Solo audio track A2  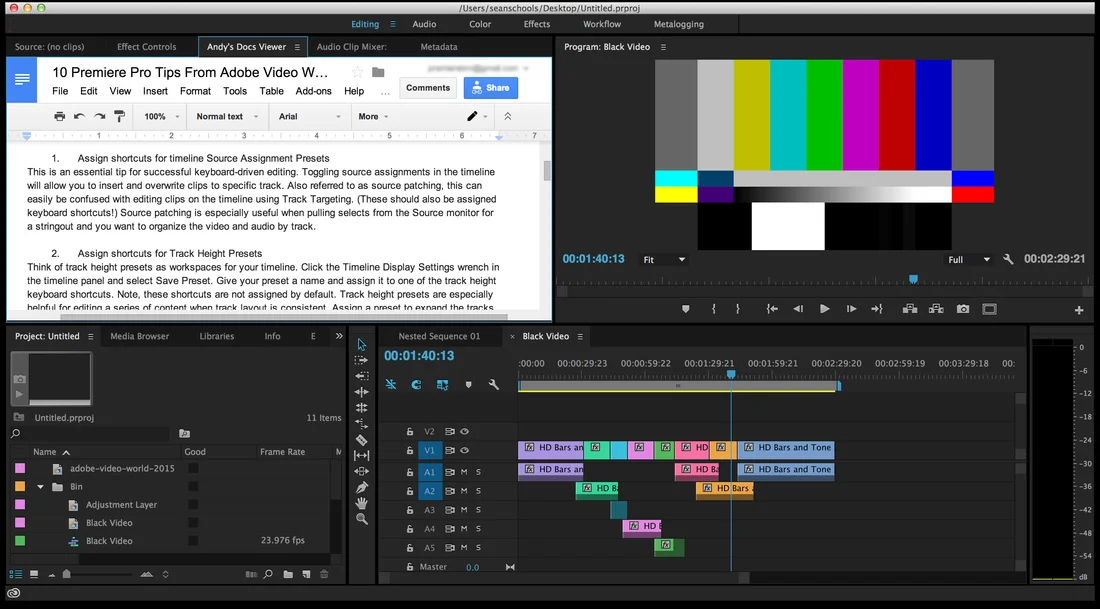[478, 491]
